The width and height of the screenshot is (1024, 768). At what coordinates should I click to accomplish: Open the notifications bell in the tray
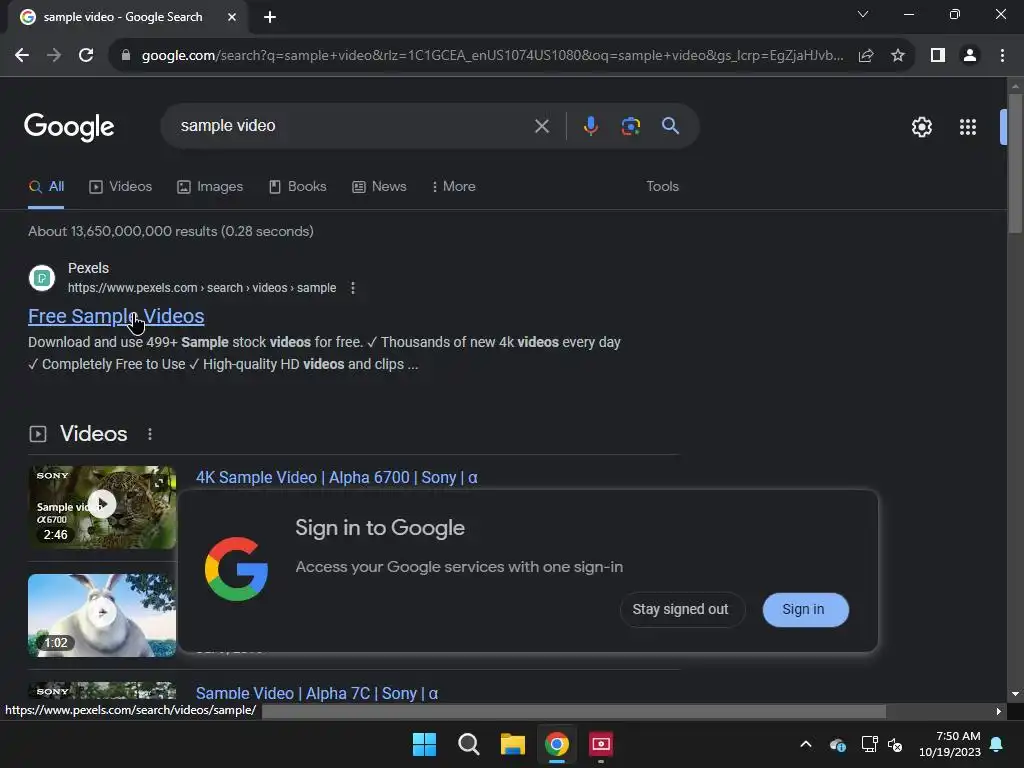coord(997,744)
